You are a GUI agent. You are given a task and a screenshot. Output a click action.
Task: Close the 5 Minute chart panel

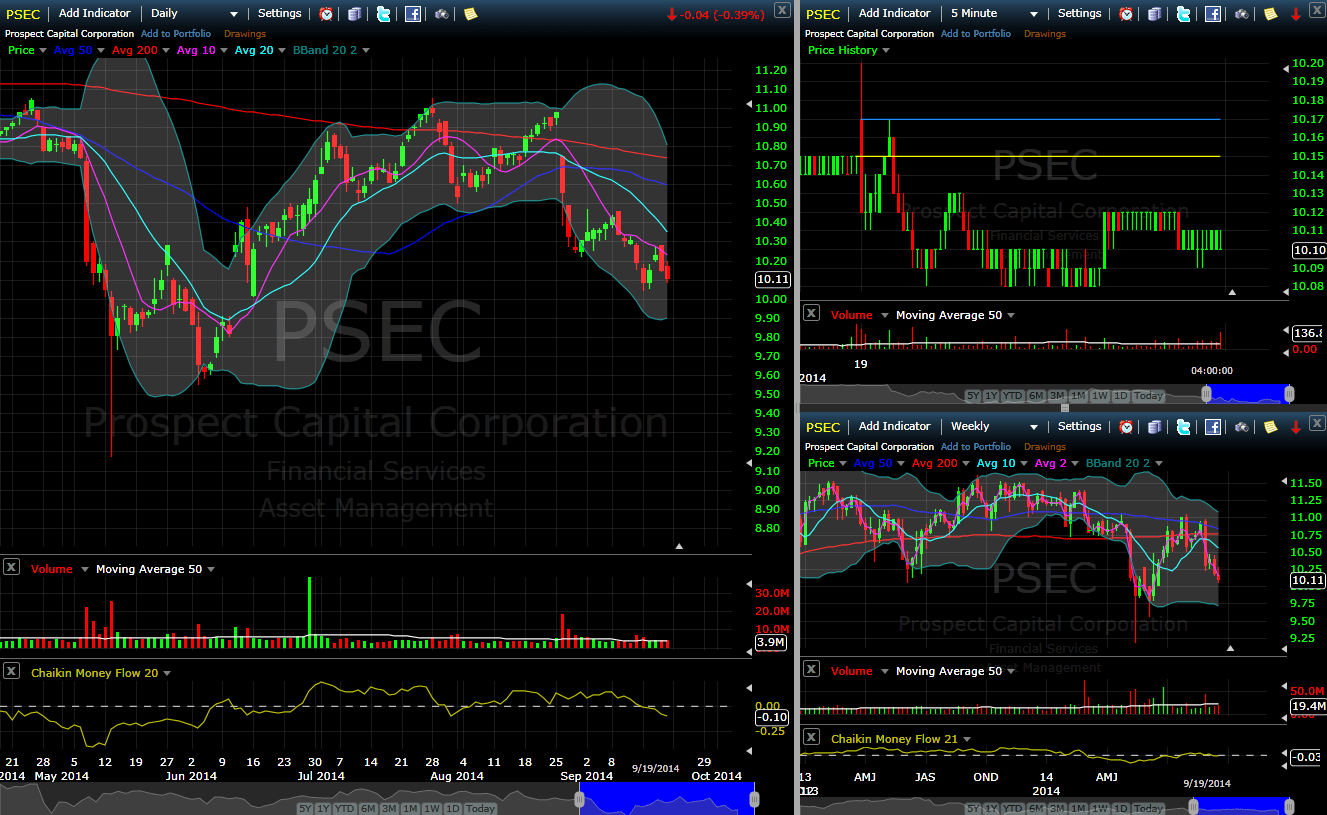(x=1317, y=11)
